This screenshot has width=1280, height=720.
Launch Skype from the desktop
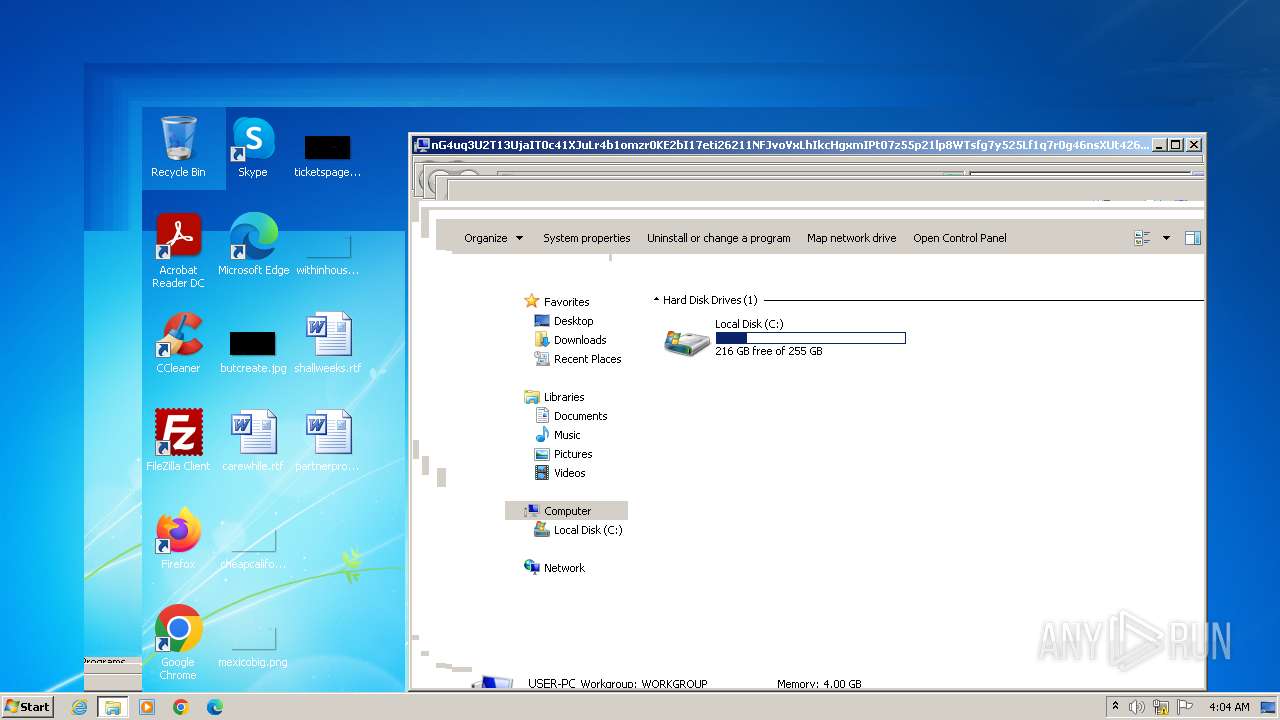[x=253, y=147]
